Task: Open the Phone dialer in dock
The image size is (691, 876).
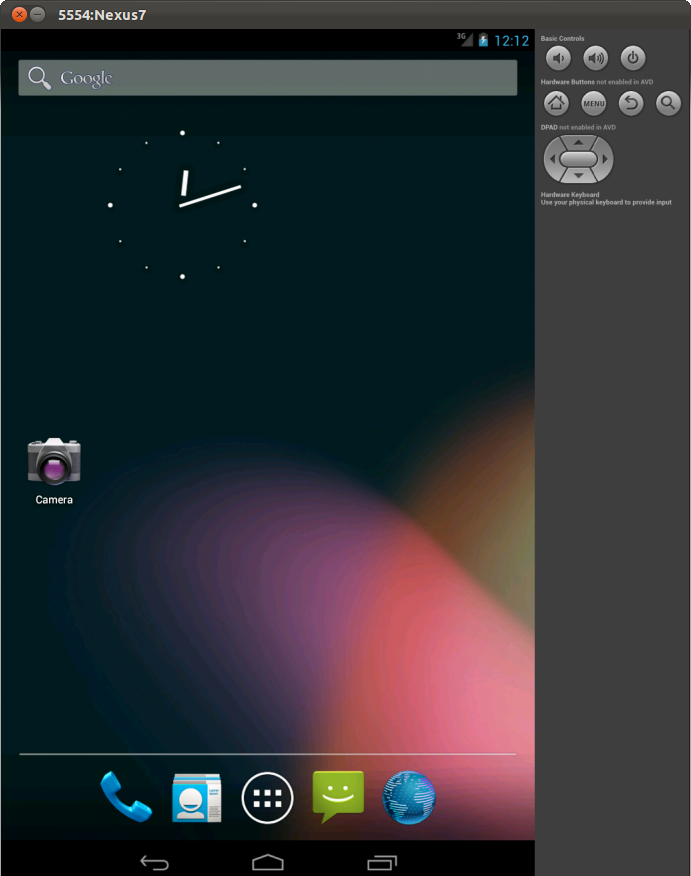Action: (126, 797)
